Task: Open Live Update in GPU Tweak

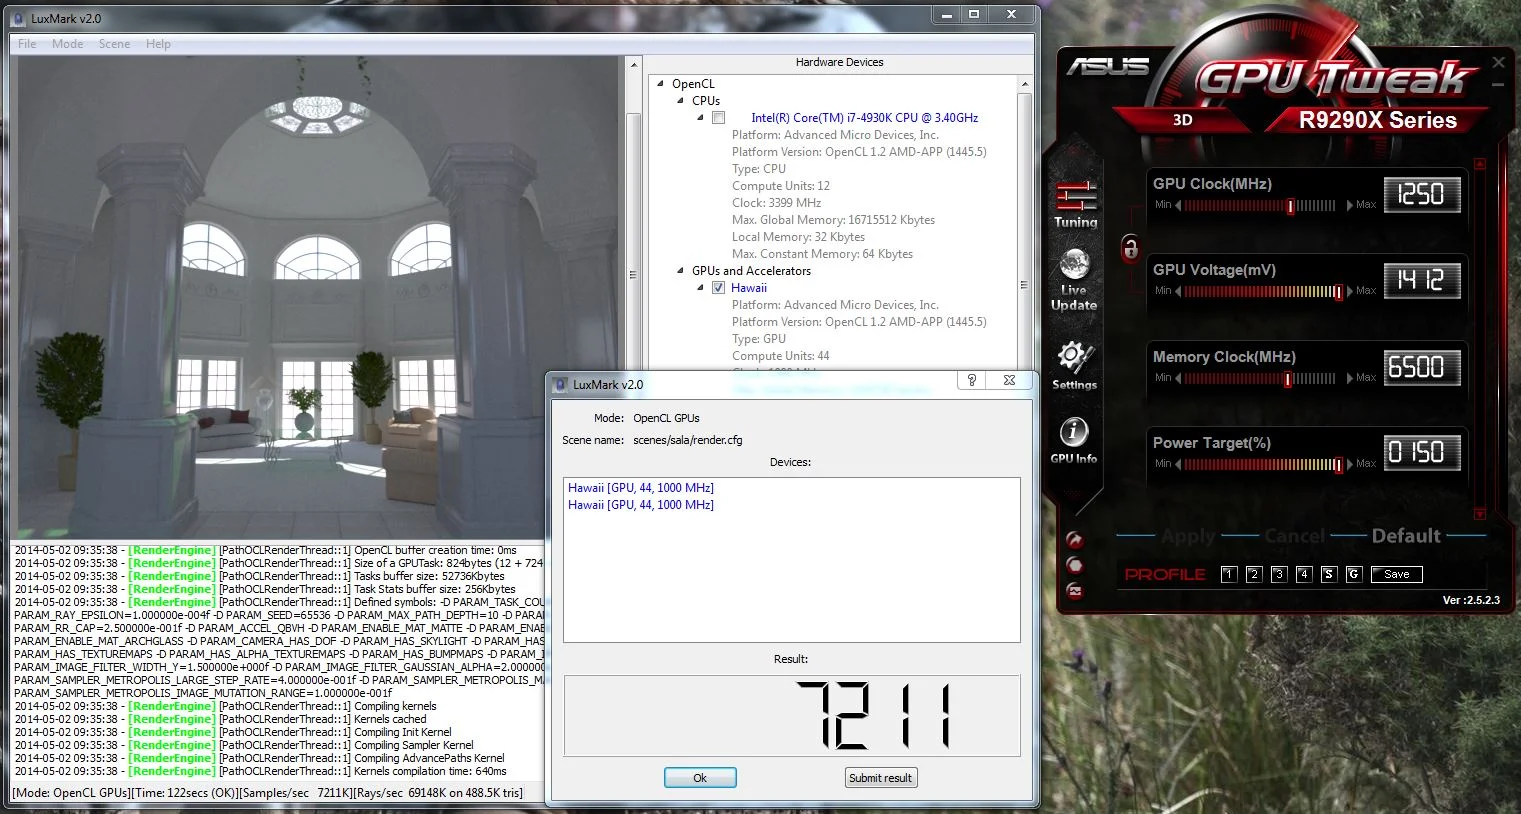Action: (1074, 280)
